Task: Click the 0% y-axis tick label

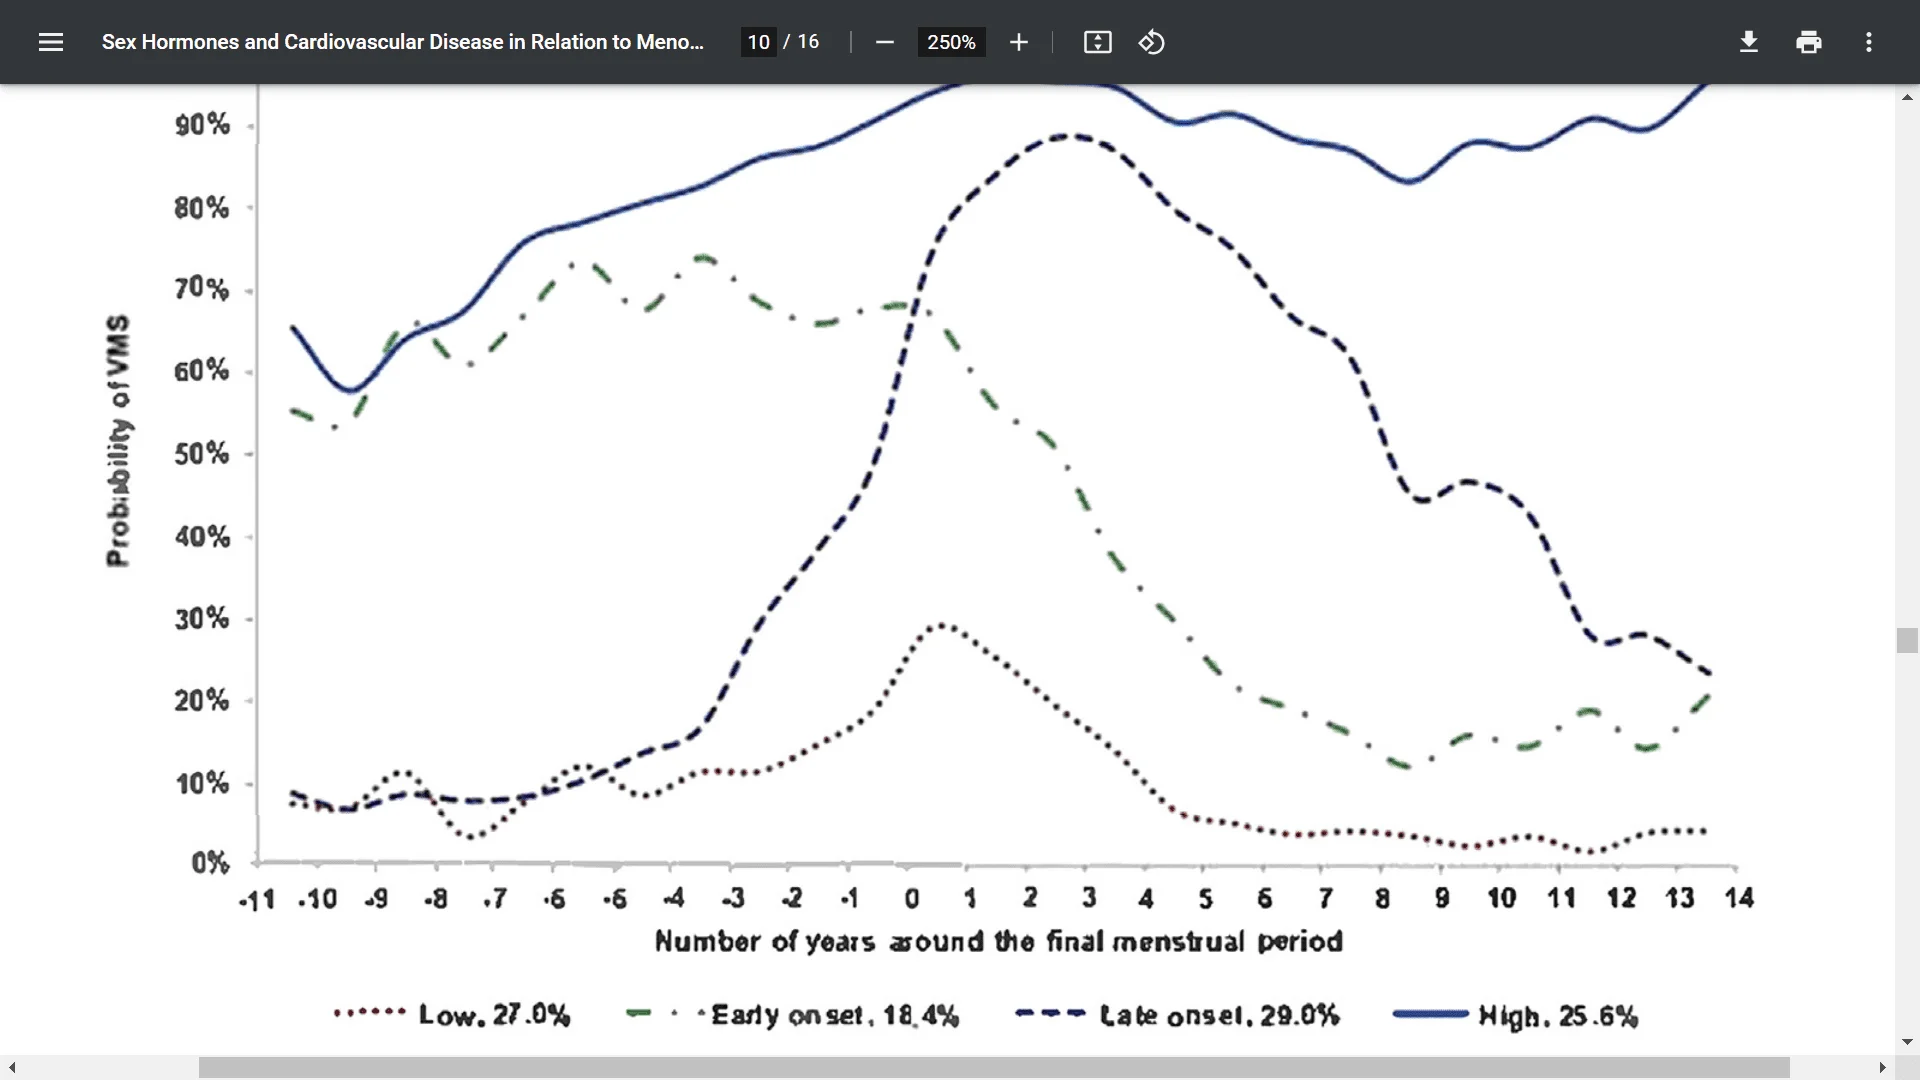Action: tap(210, 863)
